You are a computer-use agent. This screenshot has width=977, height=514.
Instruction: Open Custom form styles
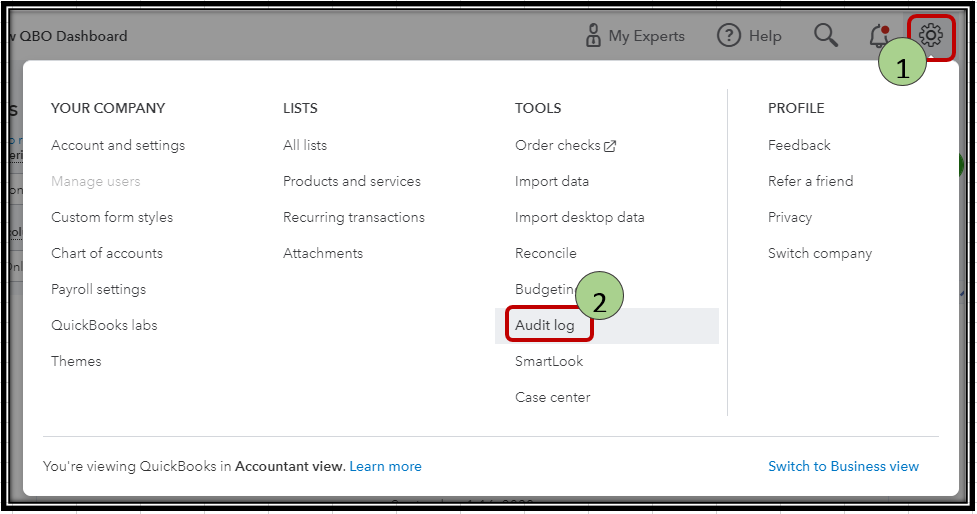[x=112, y=217]
